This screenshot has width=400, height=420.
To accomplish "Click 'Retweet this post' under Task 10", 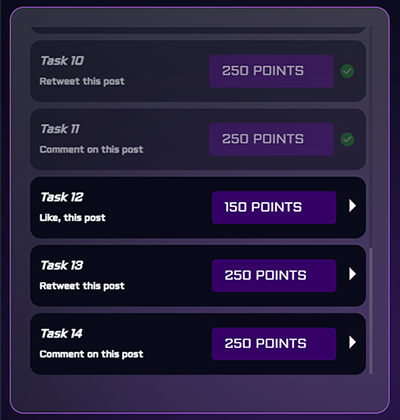I will [82, 81].
